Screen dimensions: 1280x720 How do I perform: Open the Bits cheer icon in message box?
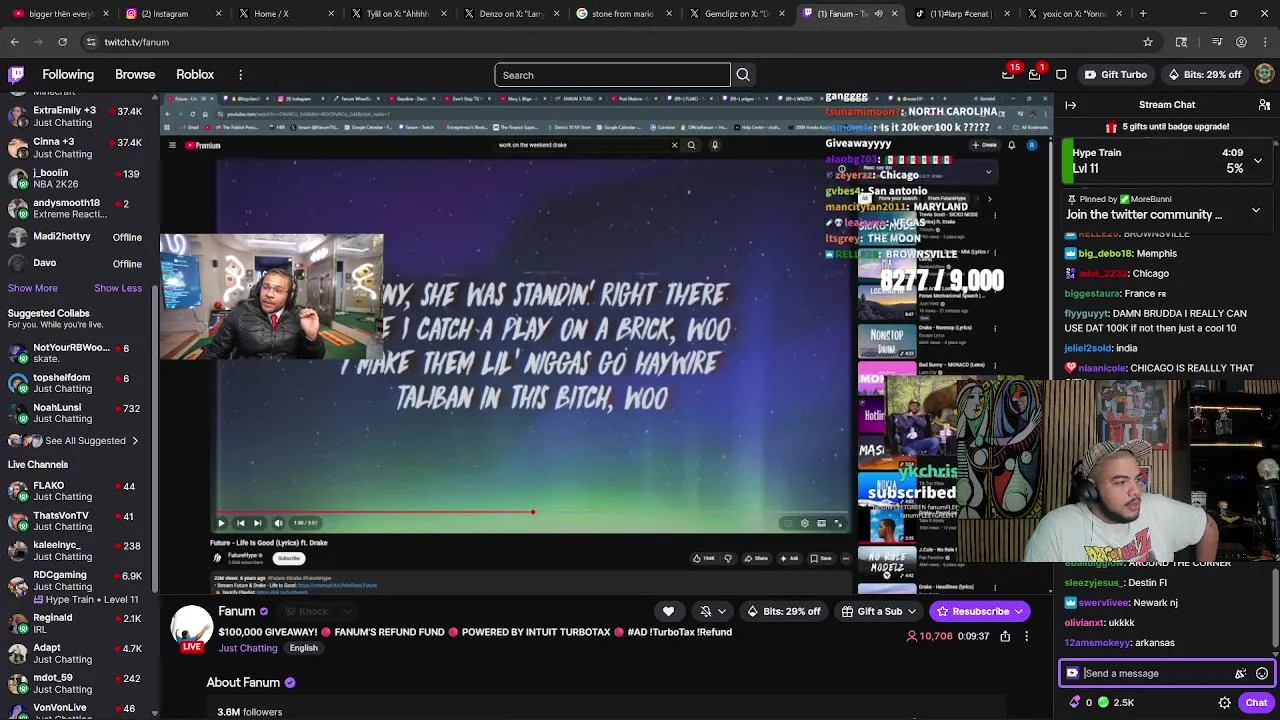tap(1240, 673)
